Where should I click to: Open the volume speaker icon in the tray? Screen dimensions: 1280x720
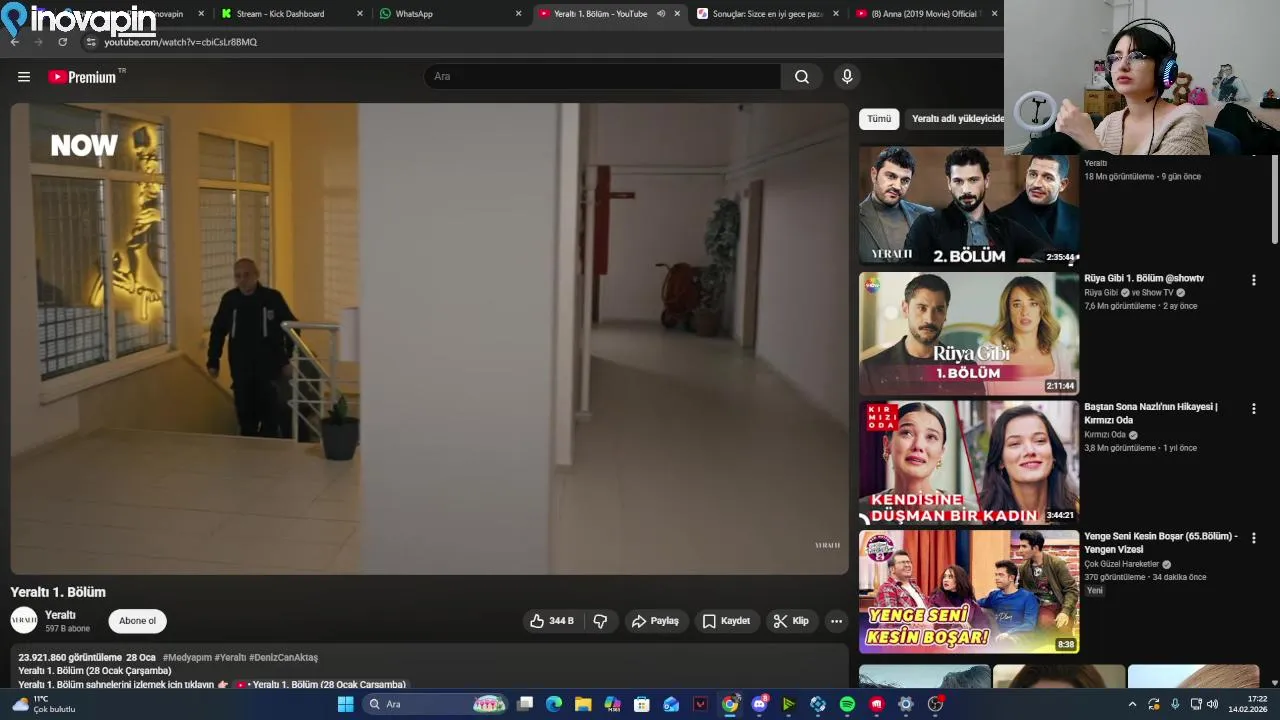click(x=1212, y=704)
